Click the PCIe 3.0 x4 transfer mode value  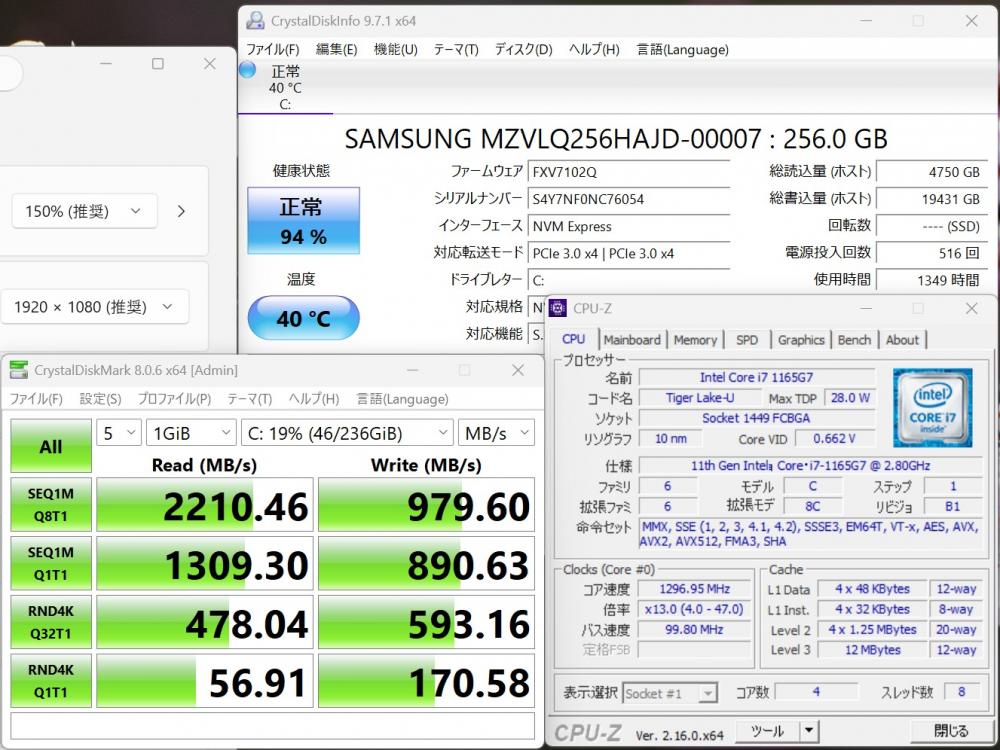point(629,253)
